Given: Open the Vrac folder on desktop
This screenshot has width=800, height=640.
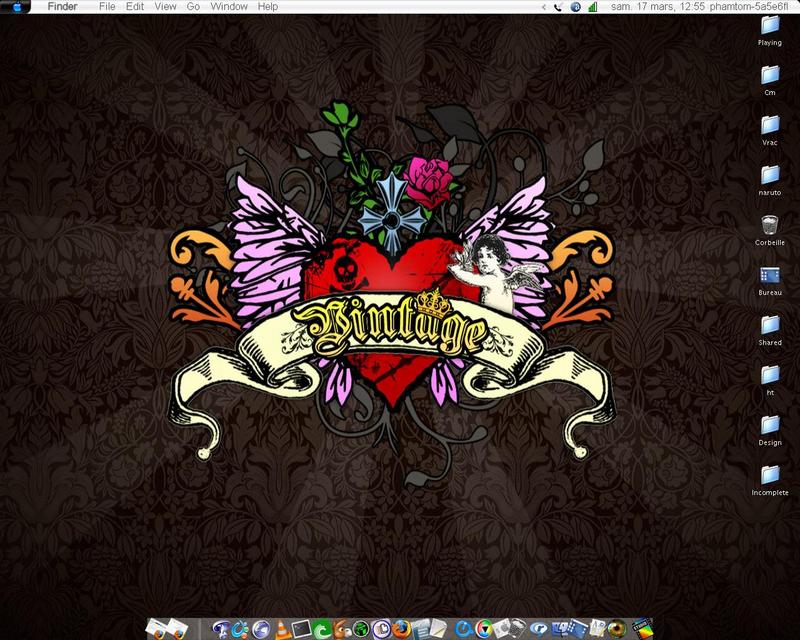Looking at the screenshot, I should (769, 126).
